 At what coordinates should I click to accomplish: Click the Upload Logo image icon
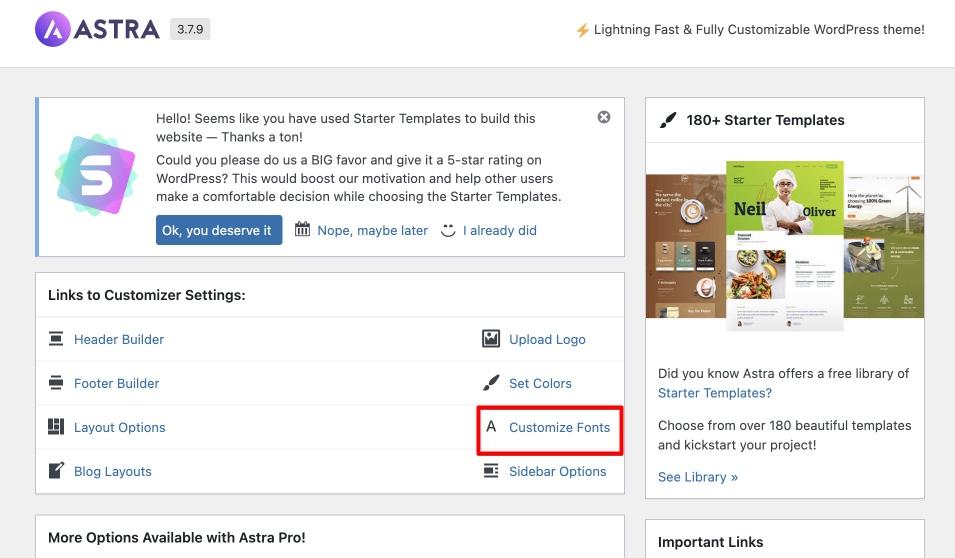click(x=490, y=339)
